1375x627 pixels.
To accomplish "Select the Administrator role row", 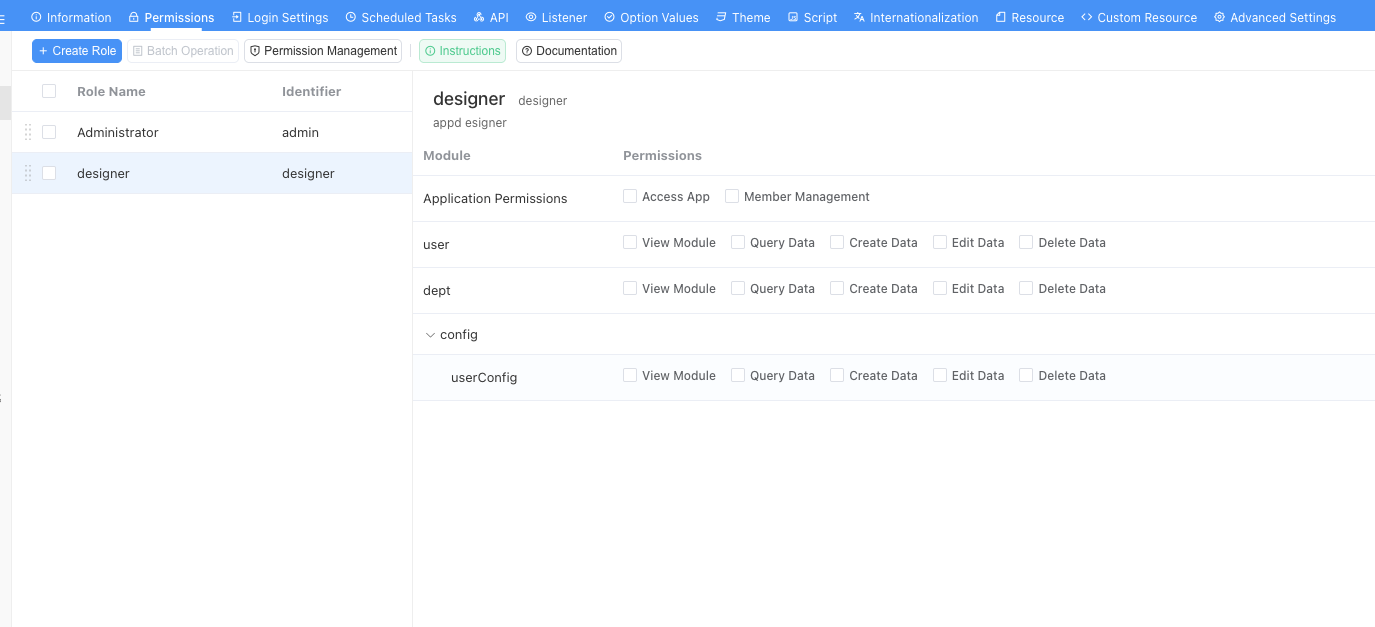I will (180, 132).
